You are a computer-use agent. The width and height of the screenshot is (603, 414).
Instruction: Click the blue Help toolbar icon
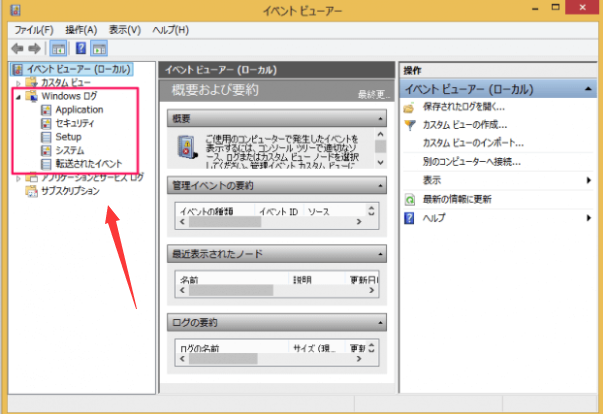pos(81,48)
